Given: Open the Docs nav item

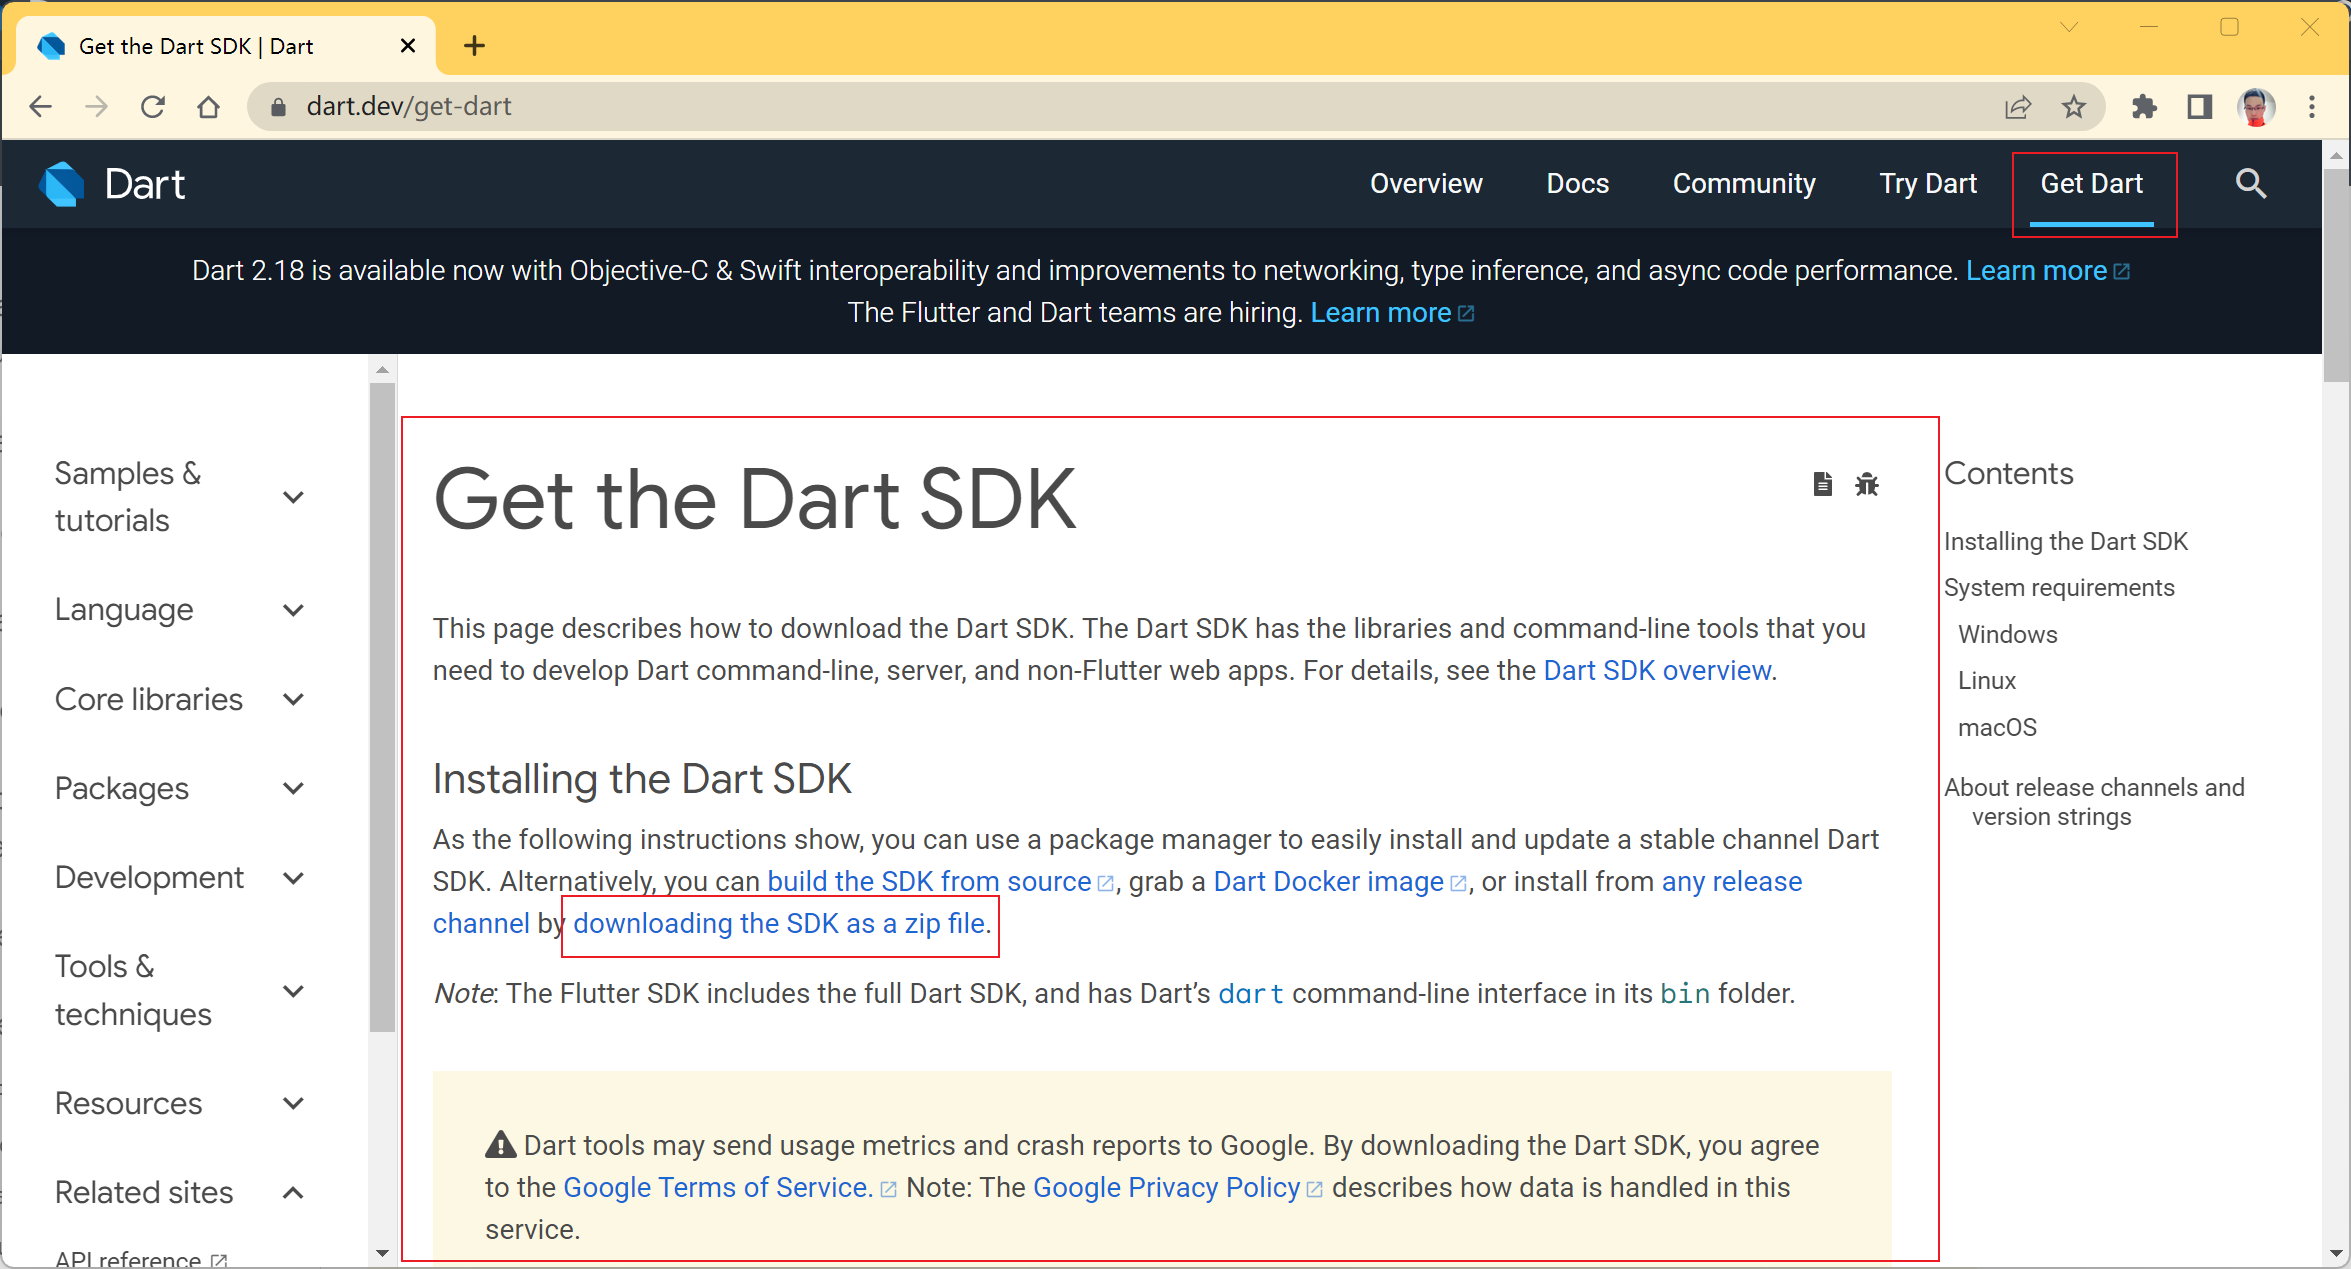Looking at the screenshot, I should point(1577,184).
